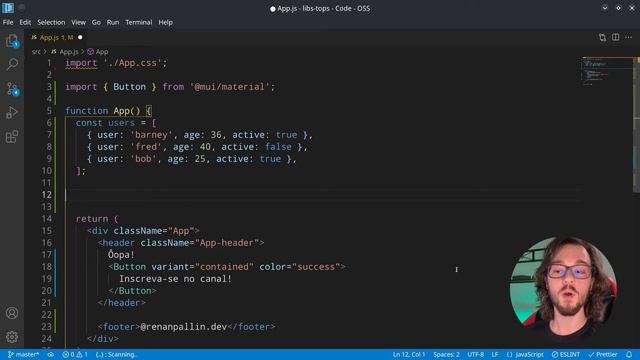Split the editor to the right
This screenshot has height=360, width=640.
pos(616,37)
